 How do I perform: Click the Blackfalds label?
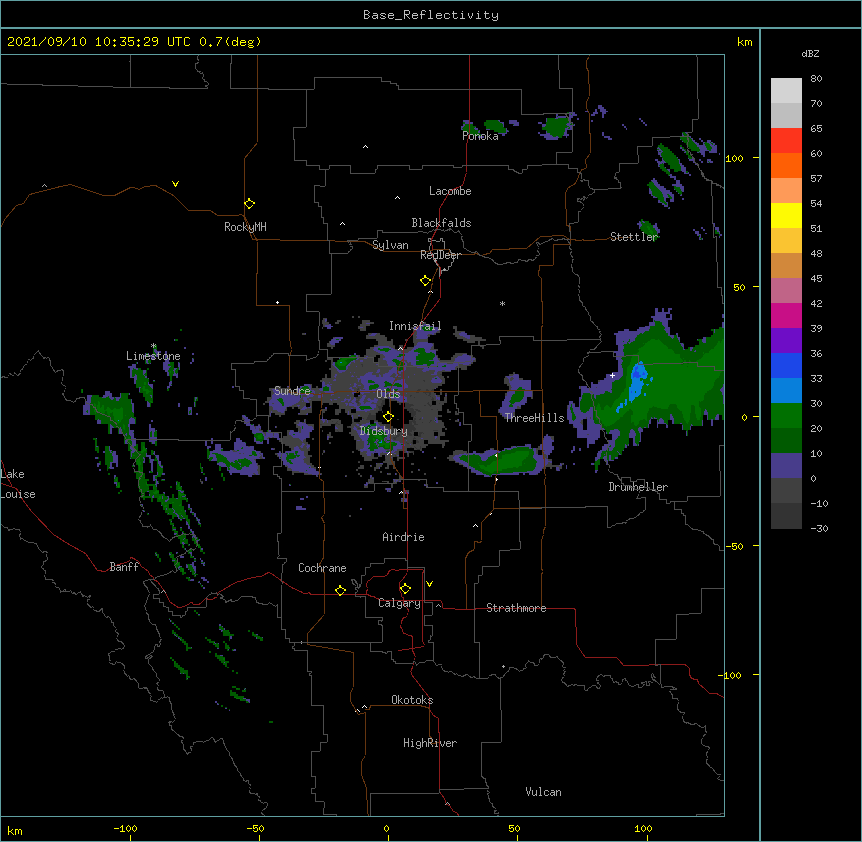[441, 223]
